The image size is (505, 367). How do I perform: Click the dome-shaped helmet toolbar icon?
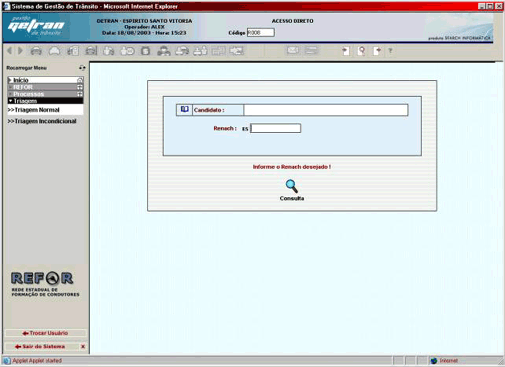tap(55, 51)
